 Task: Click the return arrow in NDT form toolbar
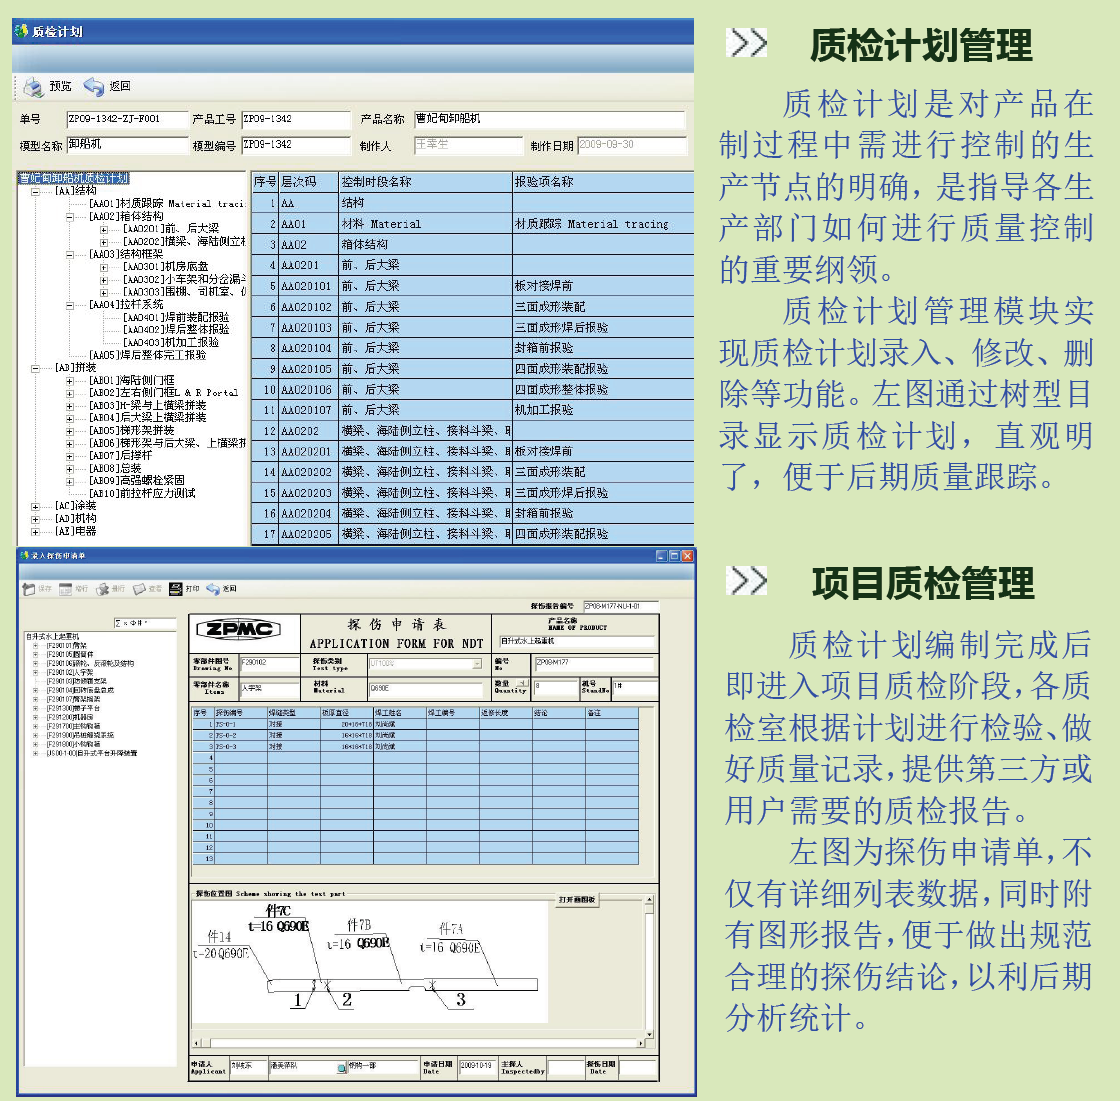point(213,589)
